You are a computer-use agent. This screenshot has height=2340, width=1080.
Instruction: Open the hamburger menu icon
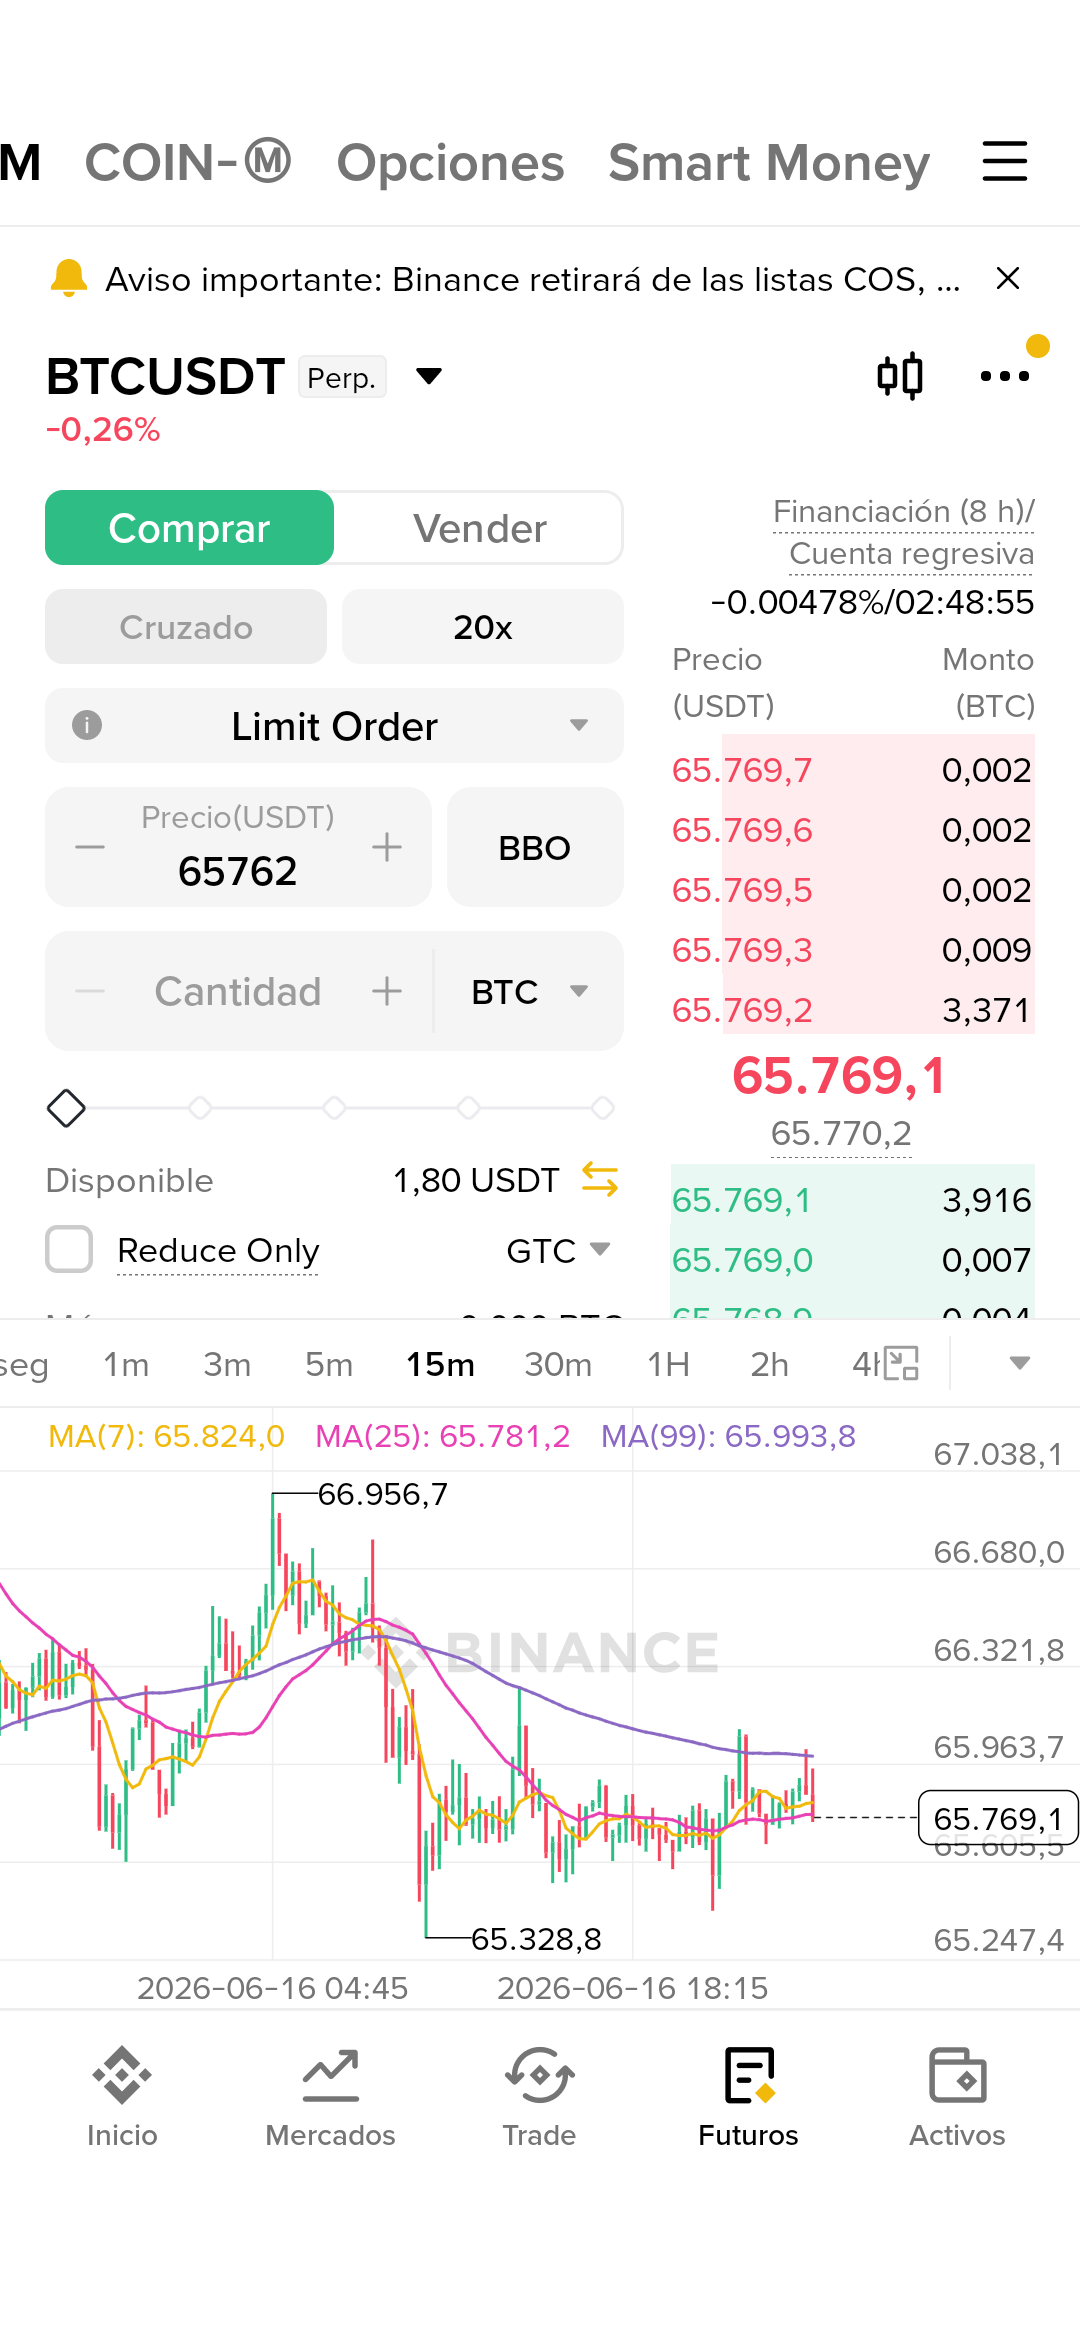pos(1004,161)
